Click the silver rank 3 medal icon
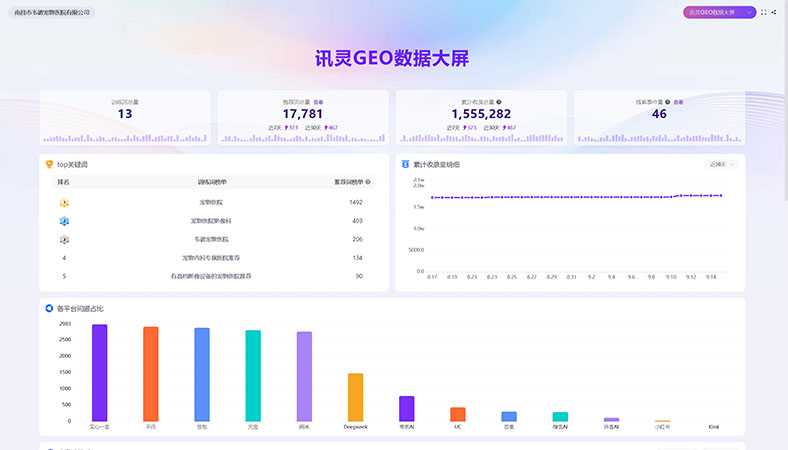788x450 pixels. 64,240
